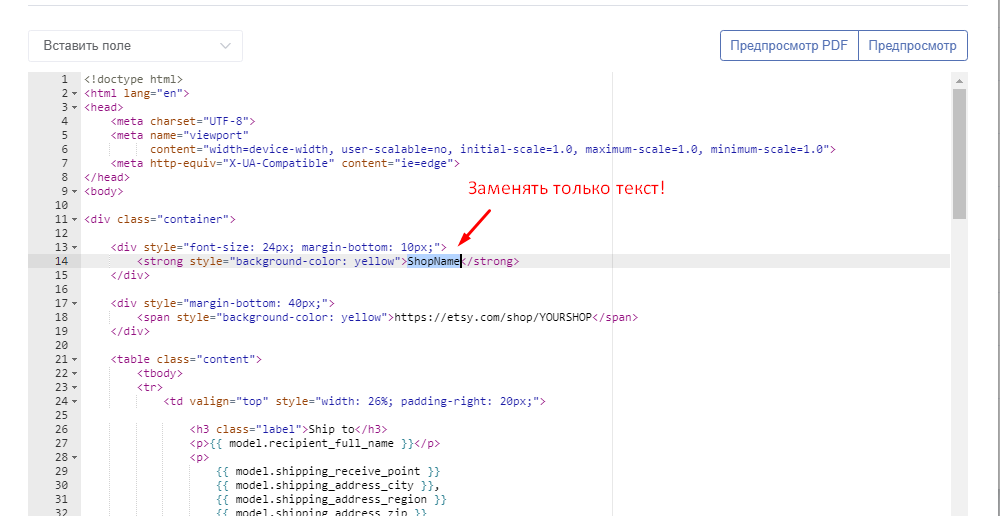
Task: Click the class="container" attribute
Action: click(173, 219)
